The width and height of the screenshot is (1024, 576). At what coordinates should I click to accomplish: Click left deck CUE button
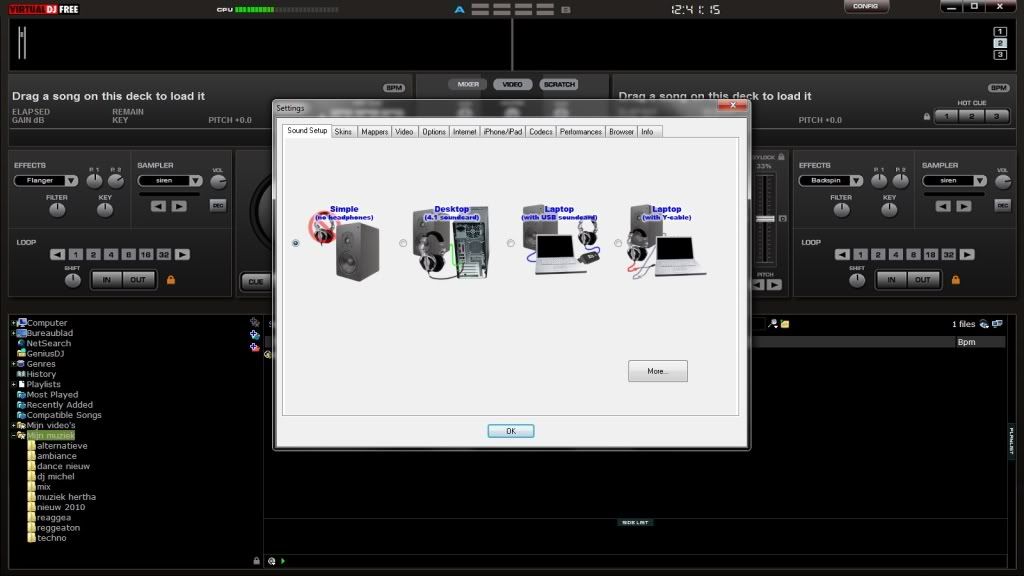[x=256, y=281]
